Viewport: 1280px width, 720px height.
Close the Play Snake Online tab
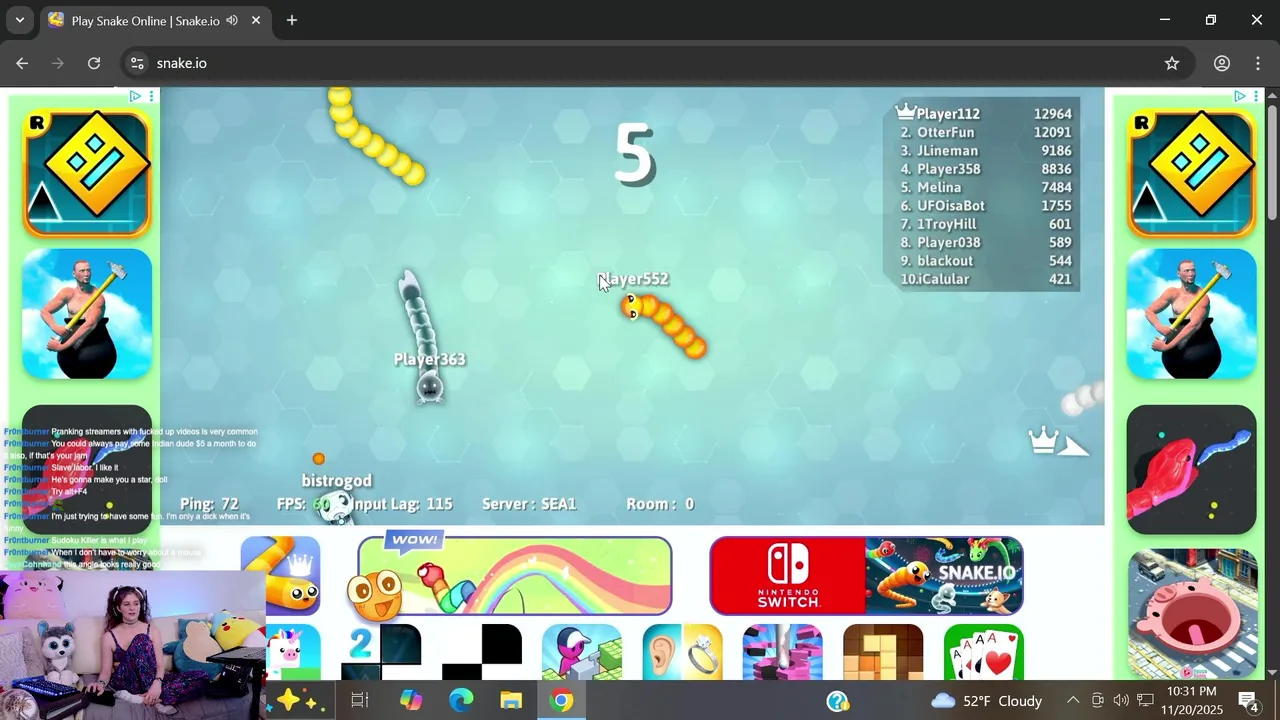(x=256, y=20)
